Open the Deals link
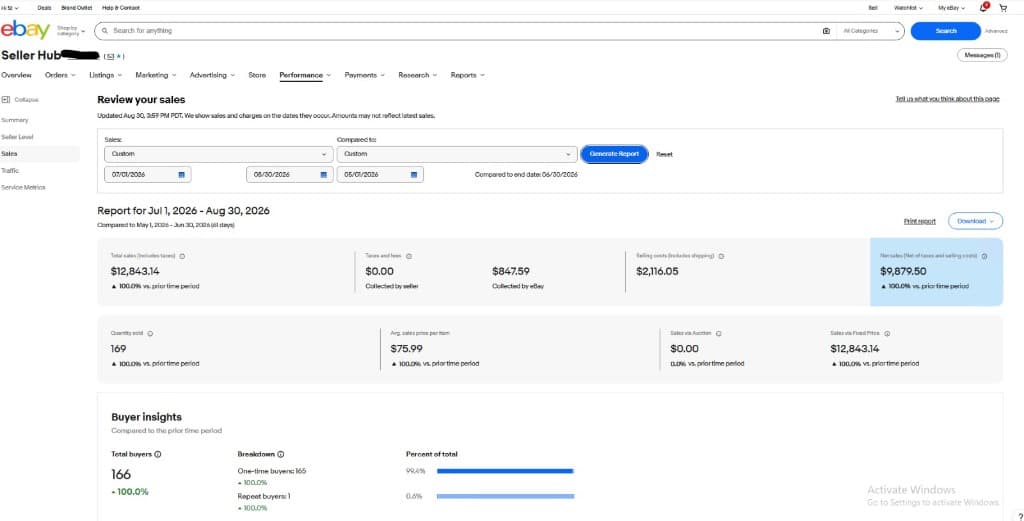Image resolution: width=1024 pixels, height=521 pixels. pyautogui.click(x=44, y=8)
